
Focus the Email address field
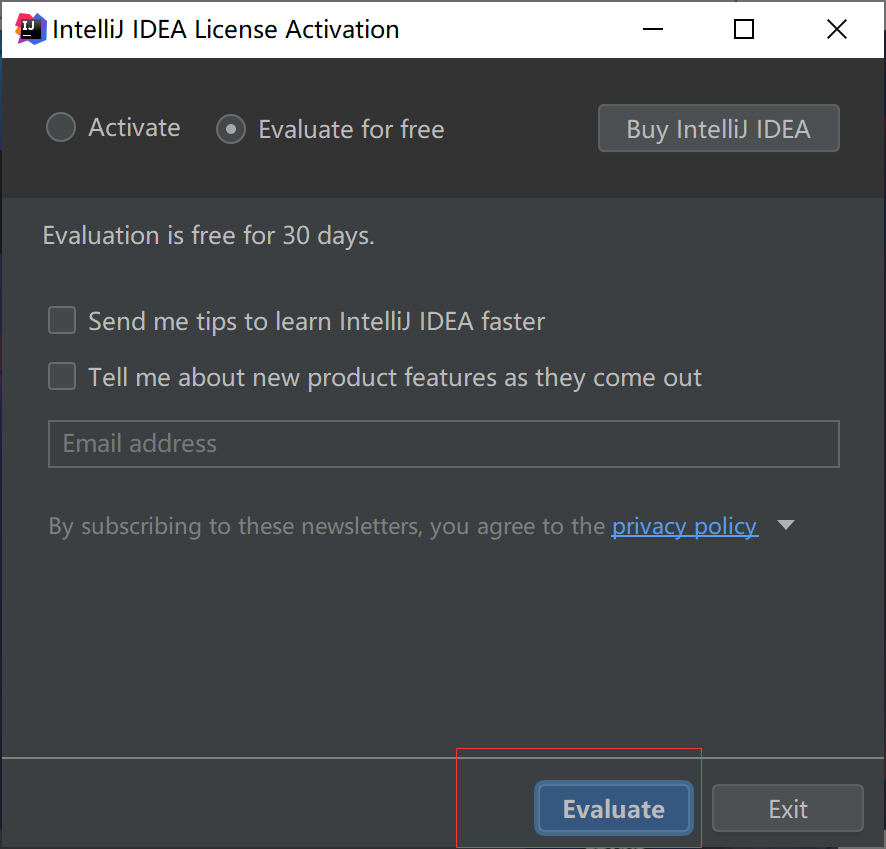click(443, 444)
